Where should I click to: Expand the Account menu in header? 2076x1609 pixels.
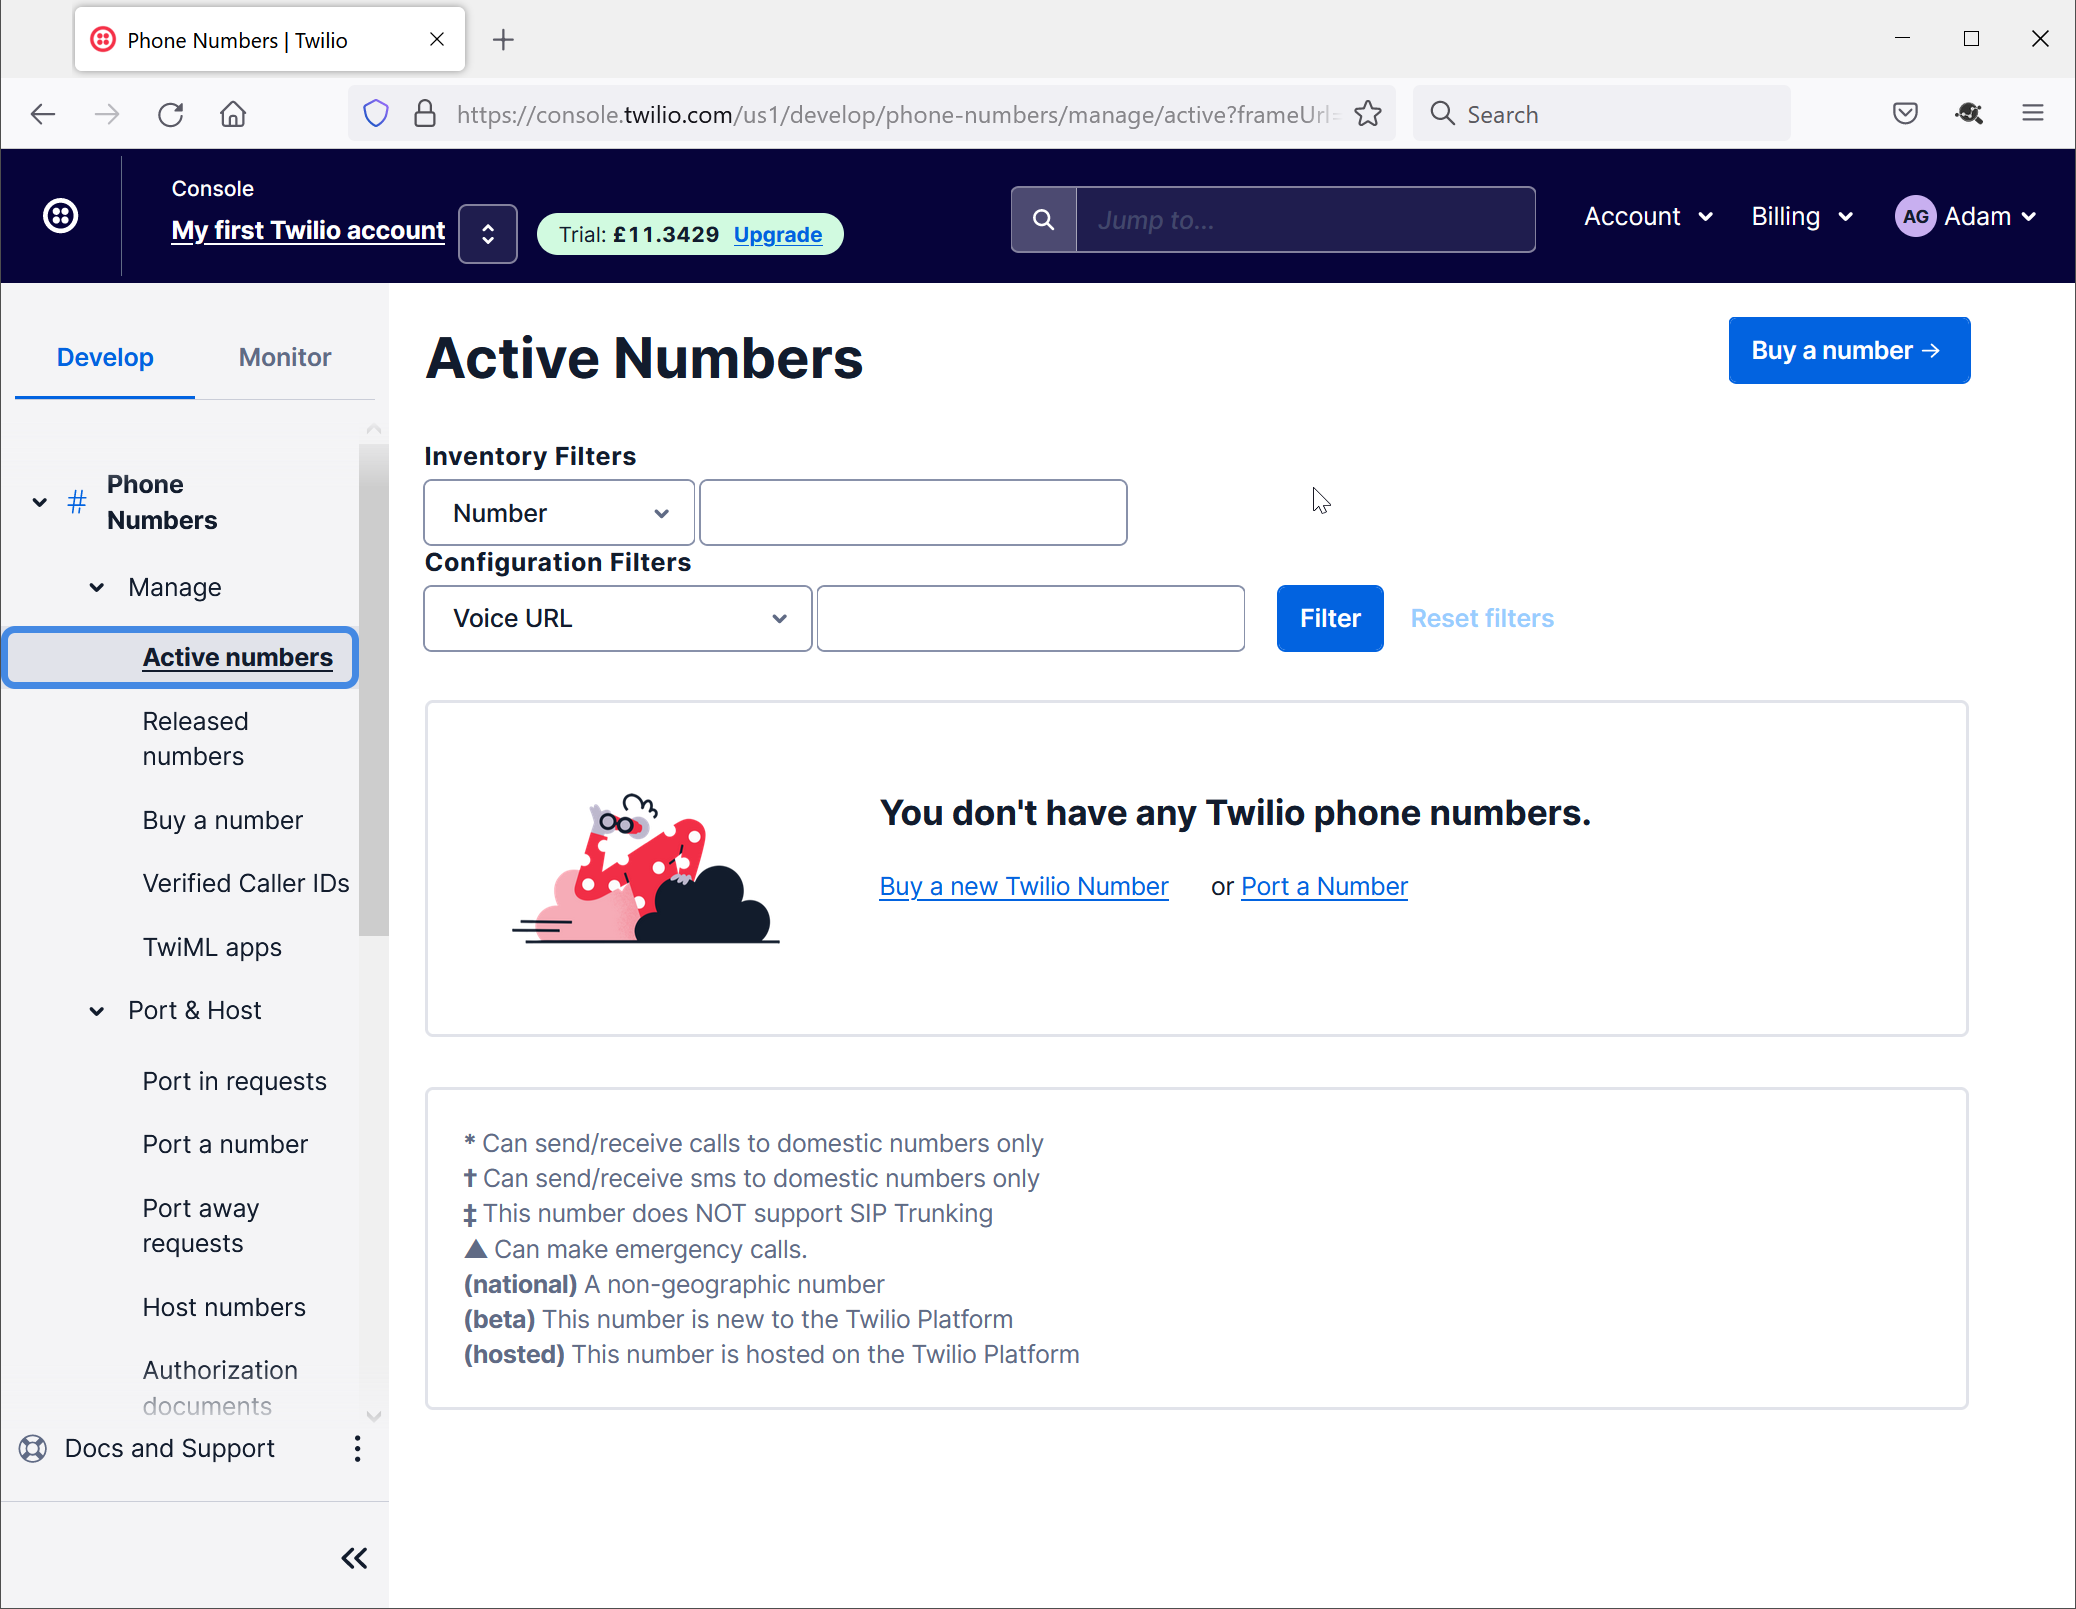click(x=1648, y=217)
